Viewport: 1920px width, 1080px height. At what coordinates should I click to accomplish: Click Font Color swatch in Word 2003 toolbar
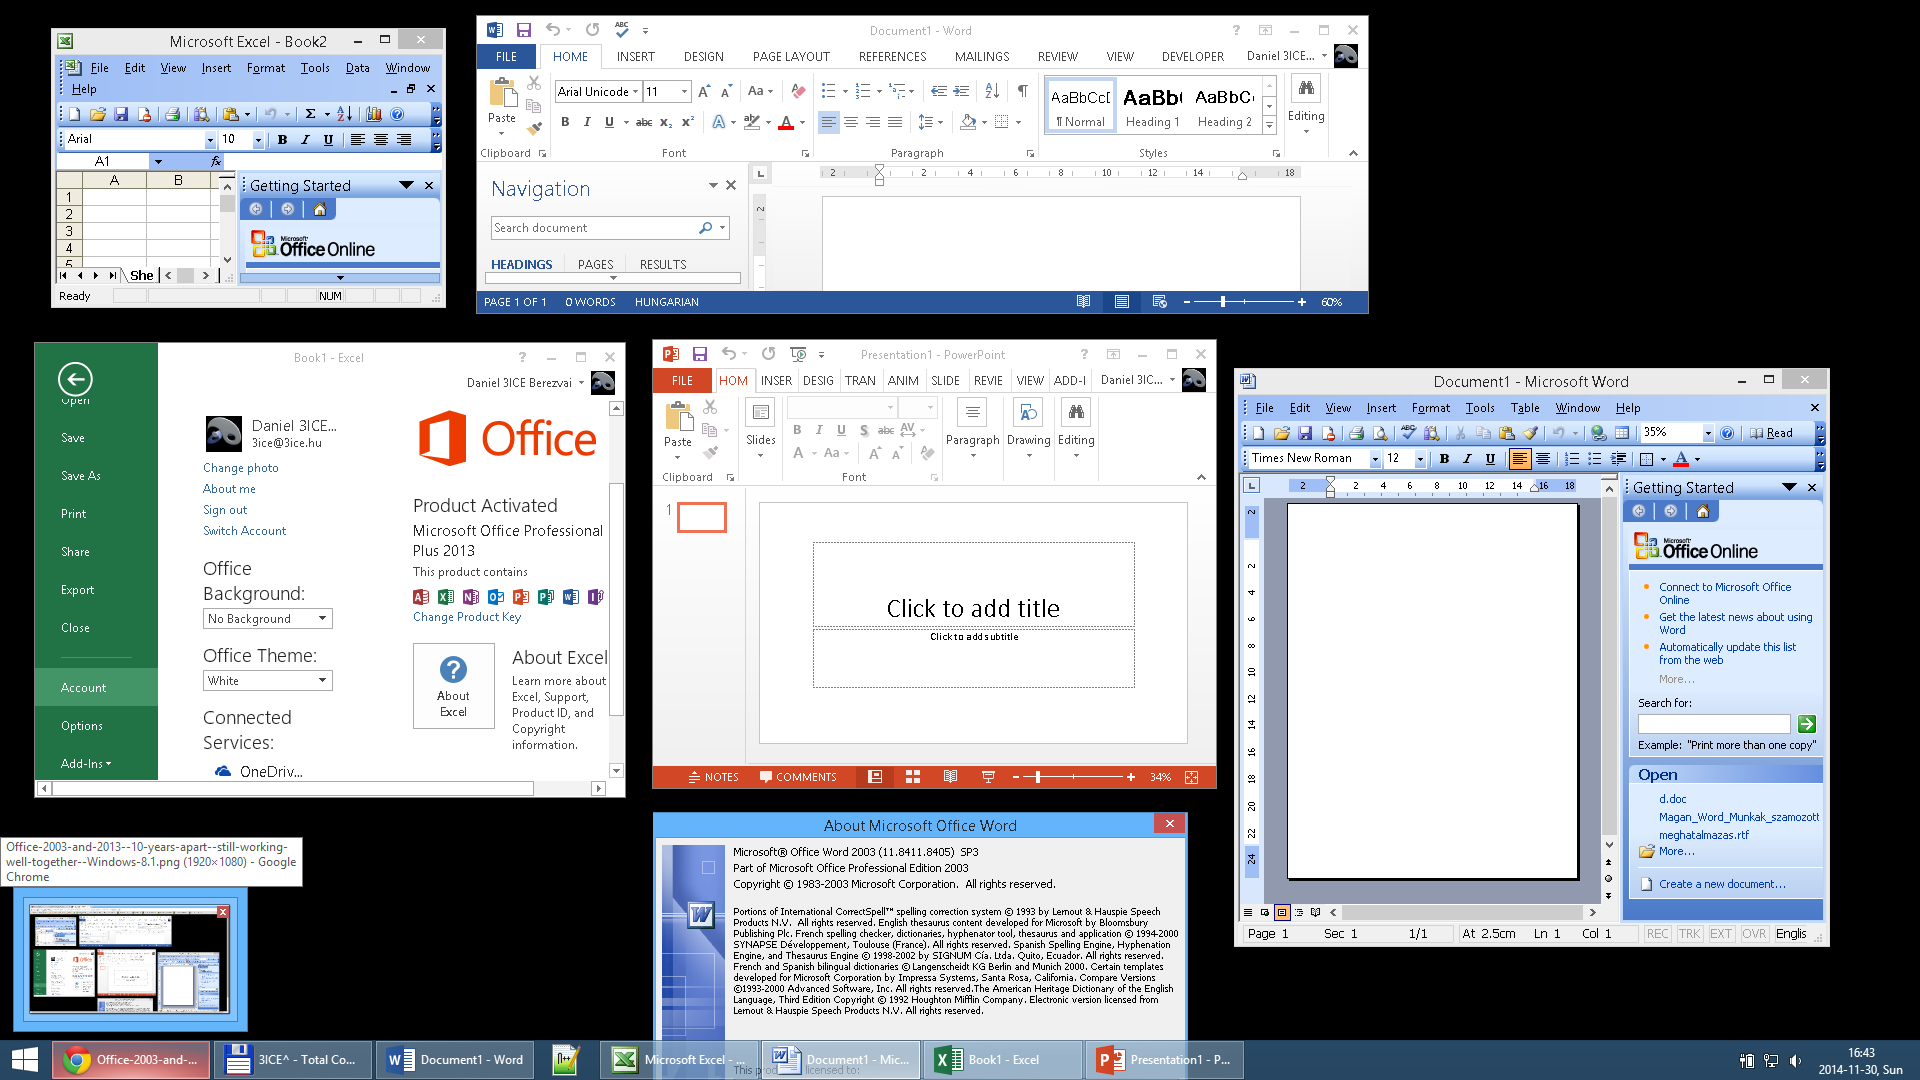pos(1681,459)
